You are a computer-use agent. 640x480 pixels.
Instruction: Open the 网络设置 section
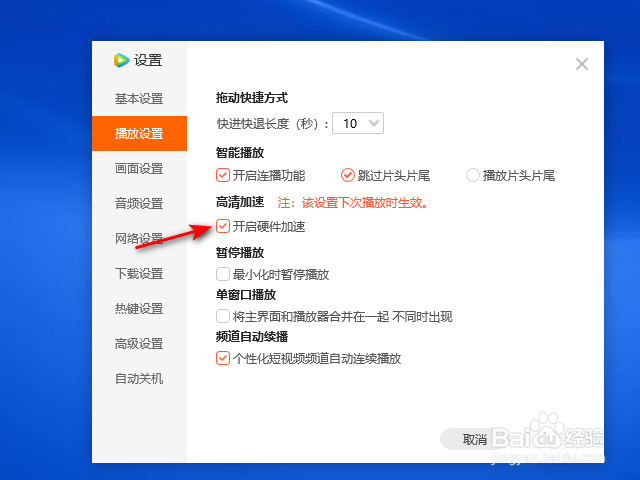[139, 238]
